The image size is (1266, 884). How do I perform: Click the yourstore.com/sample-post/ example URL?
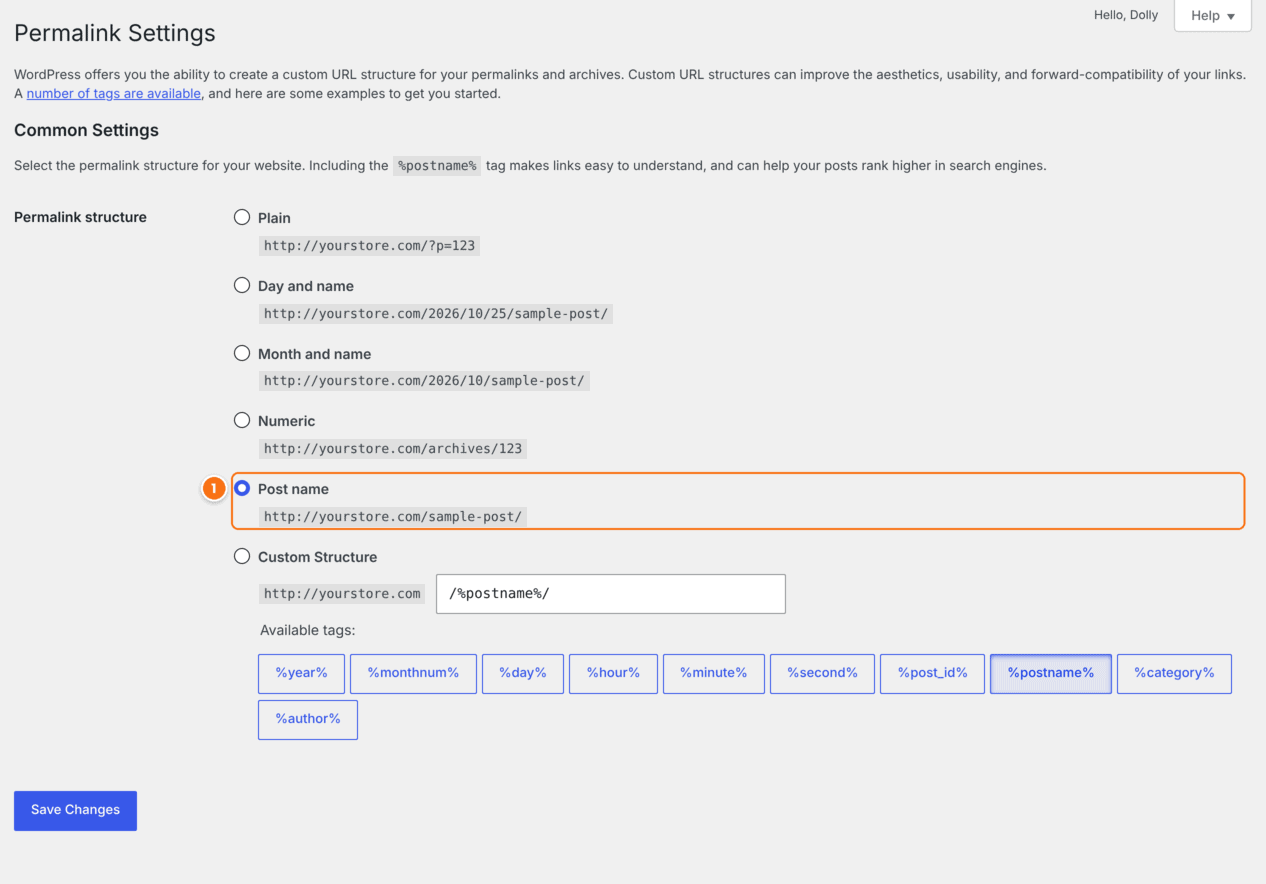[393, 516]
